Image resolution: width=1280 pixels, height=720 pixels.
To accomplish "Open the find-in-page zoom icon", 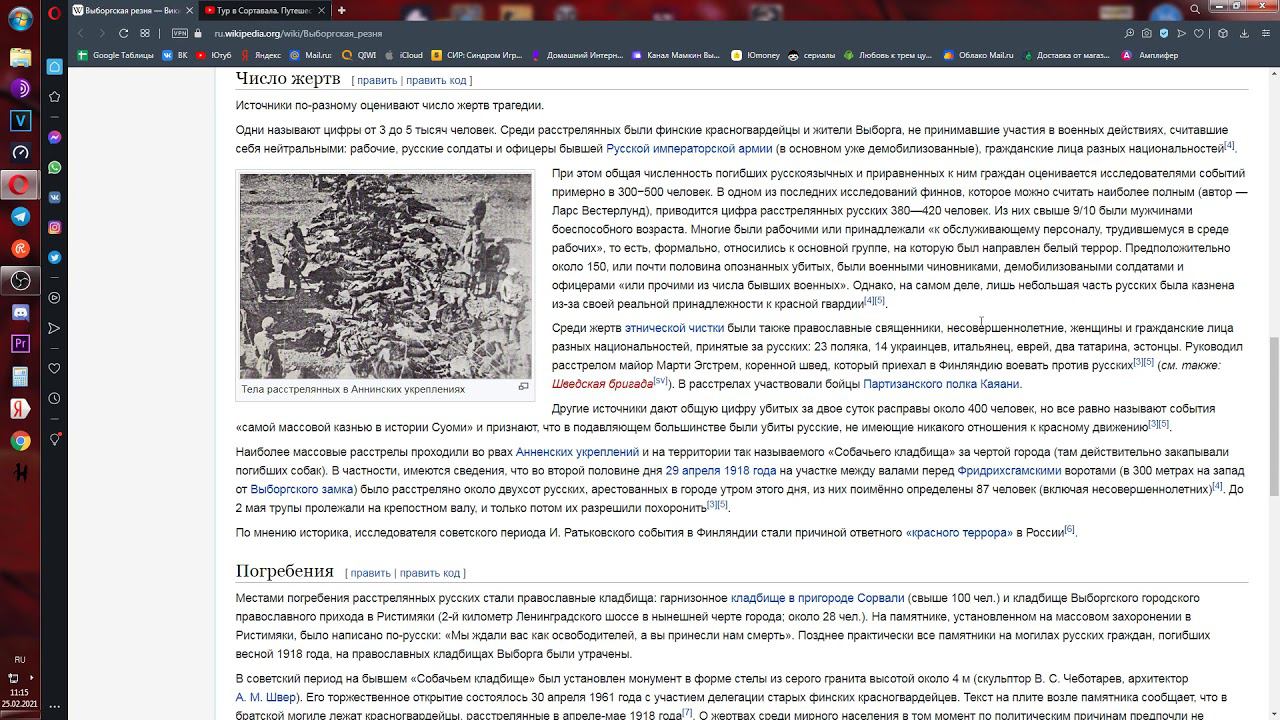I will point(1129,33).
